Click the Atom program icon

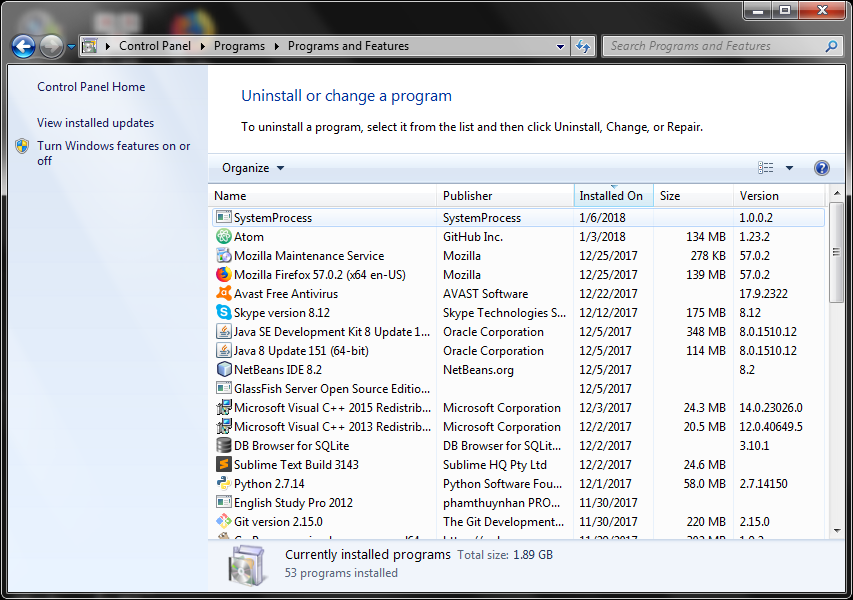point(224,237)
